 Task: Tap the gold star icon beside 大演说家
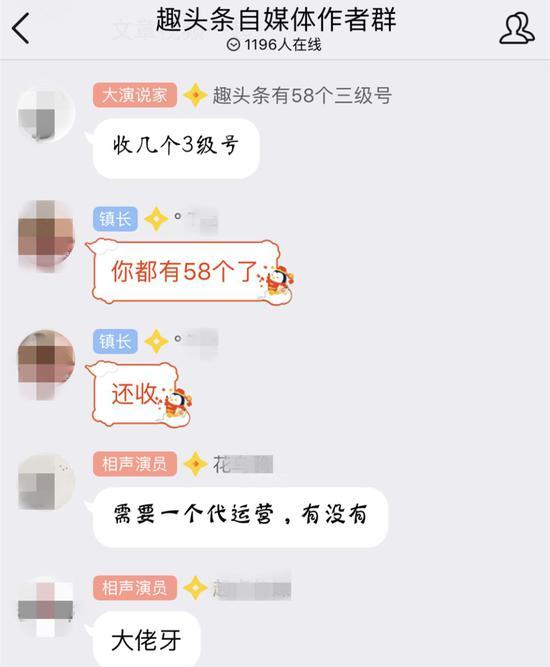pos(195,95)
